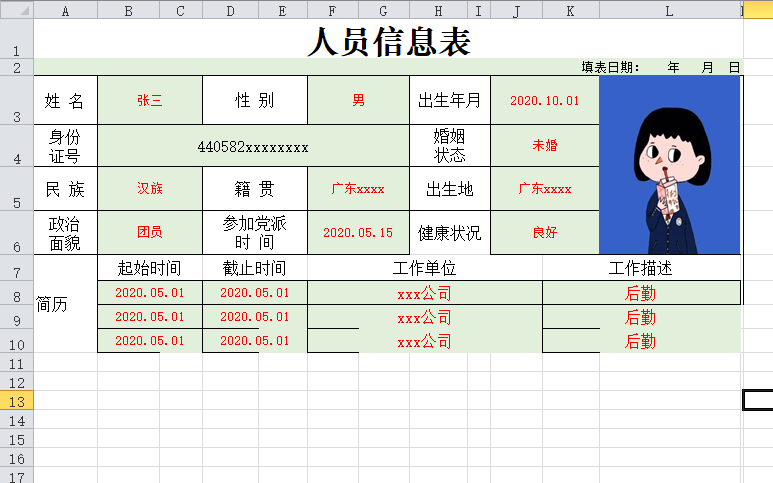Click the 参加党派时间 label cell
The height and width of the screenshot is (483, 773).
(255, 233)
